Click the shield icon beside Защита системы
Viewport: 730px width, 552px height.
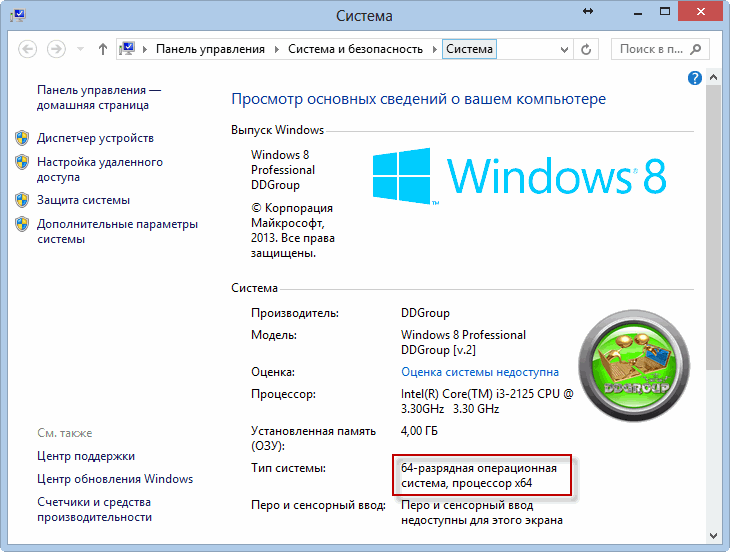[x=22, y=200]
